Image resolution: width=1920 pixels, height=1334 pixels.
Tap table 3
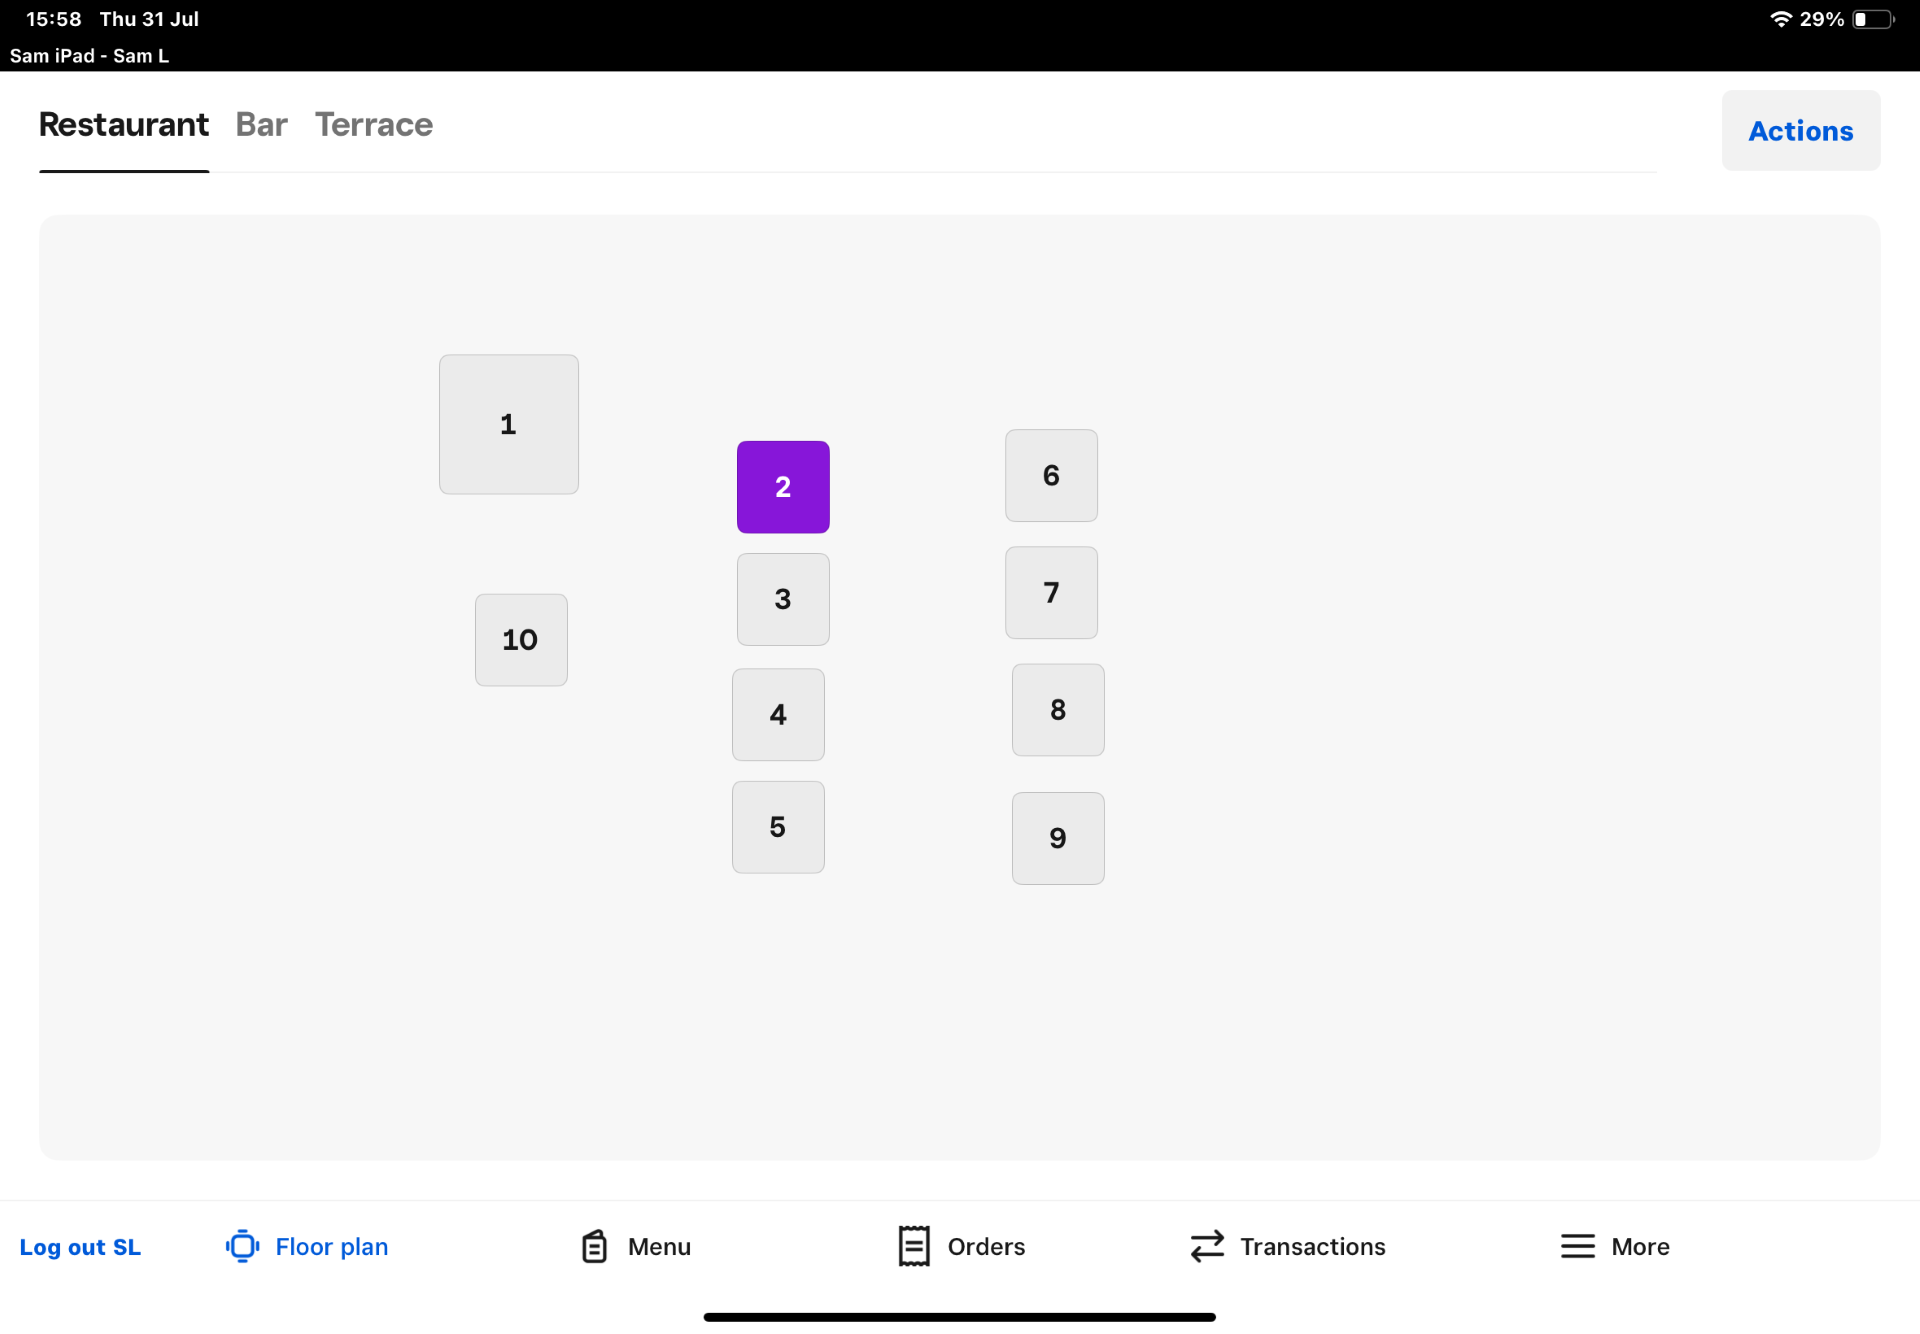[x=783, y=599]
